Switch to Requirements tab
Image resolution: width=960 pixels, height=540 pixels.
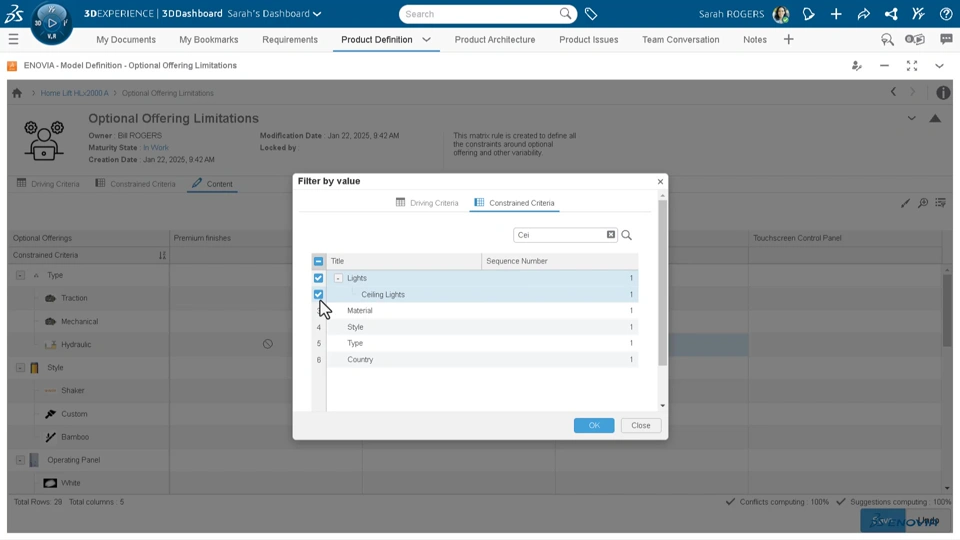[x=290, y=40]
